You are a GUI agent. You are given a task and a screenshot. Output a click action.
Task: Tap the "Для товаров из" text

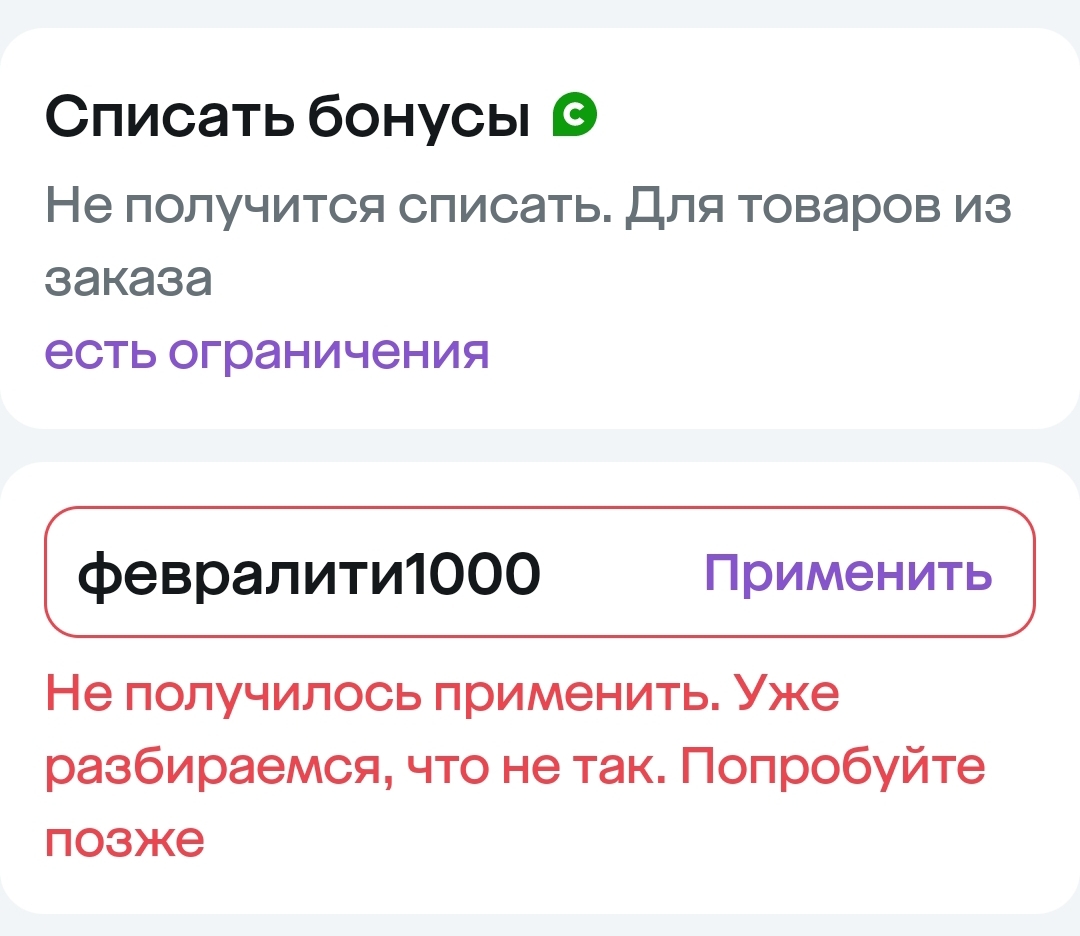point(818,208)
